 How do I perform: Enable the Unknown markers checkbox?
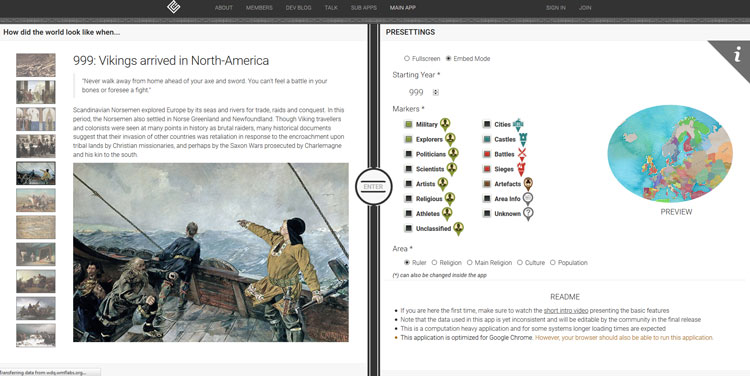click(487, 213)
